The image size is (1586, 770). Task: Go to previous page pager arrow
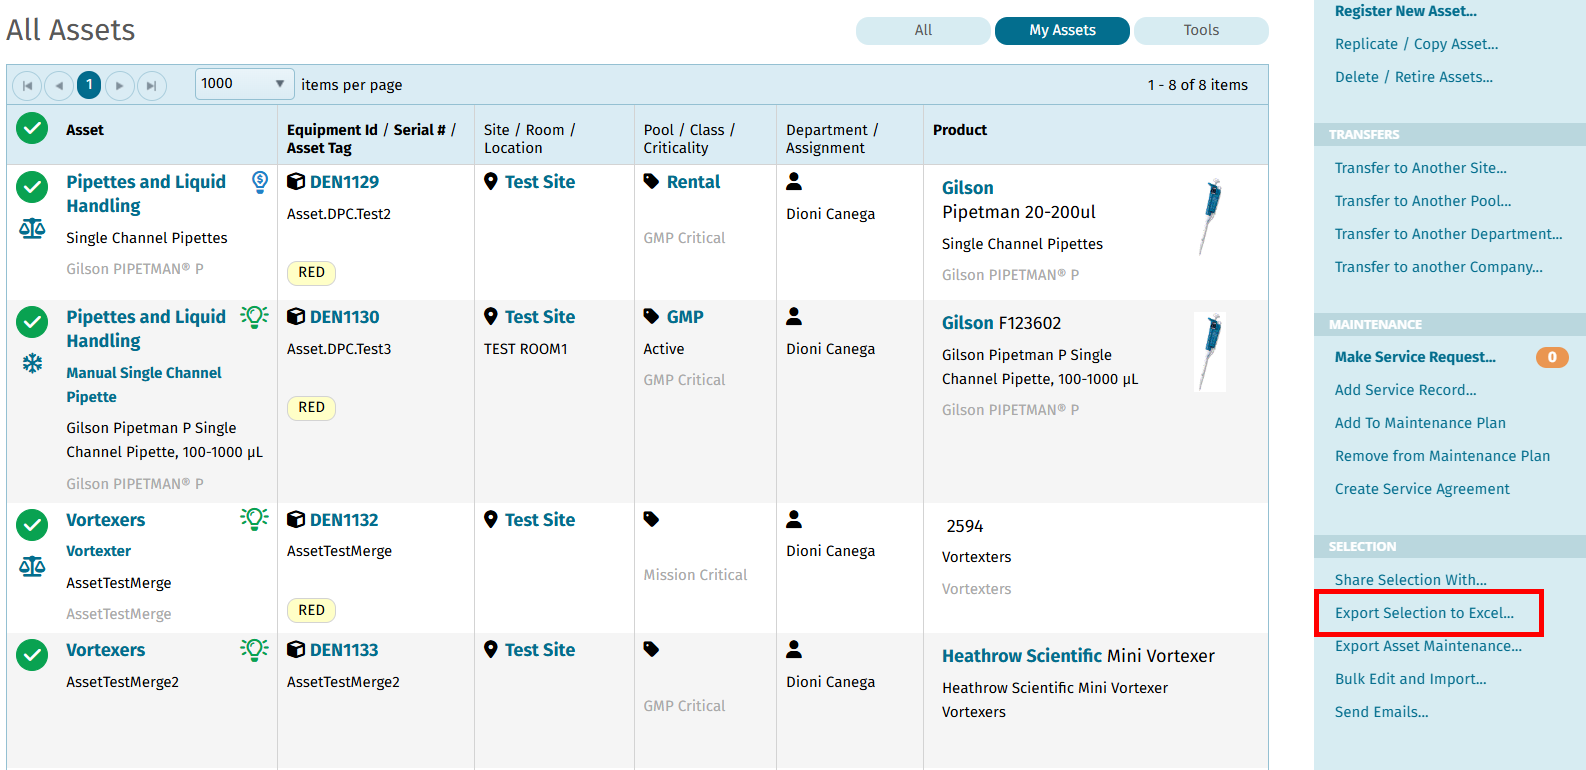[58, 85]
